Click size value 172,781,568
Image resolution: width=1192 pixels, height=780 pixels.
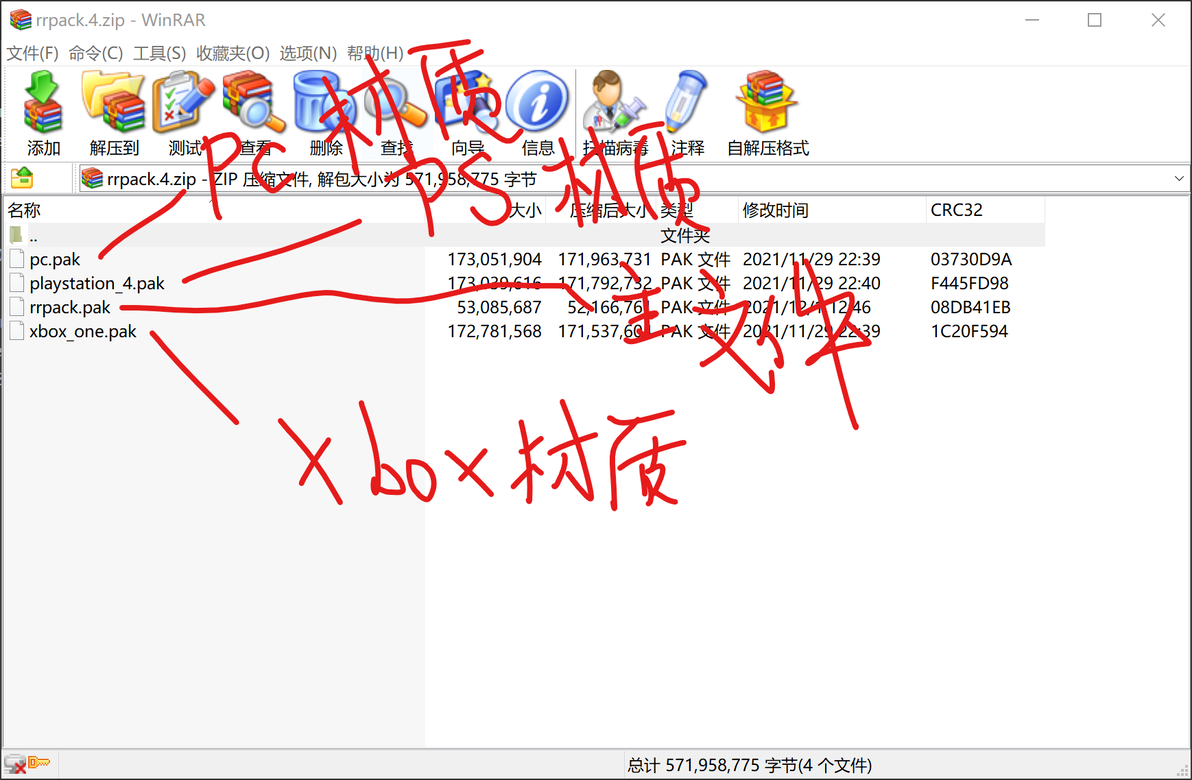(x=494, y=332)
